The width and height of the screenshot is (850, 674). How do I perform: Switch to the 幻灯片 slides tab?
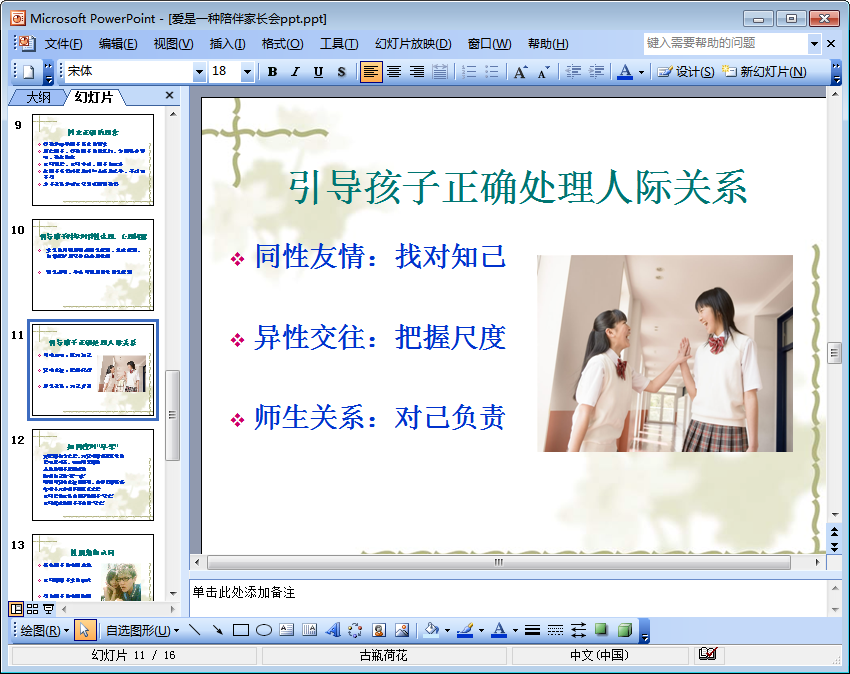coord(93,97)
